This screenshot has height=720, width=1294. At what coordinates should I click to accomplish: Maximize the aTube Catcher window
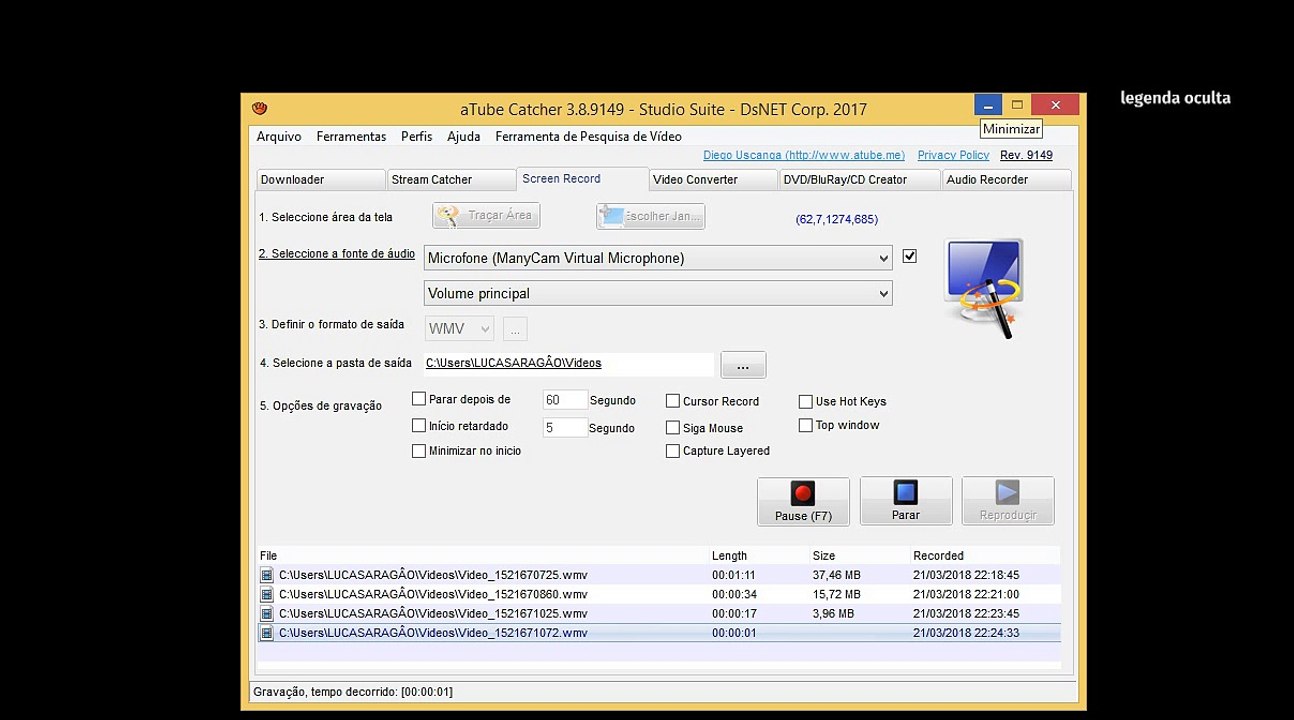click(1017, 105)
